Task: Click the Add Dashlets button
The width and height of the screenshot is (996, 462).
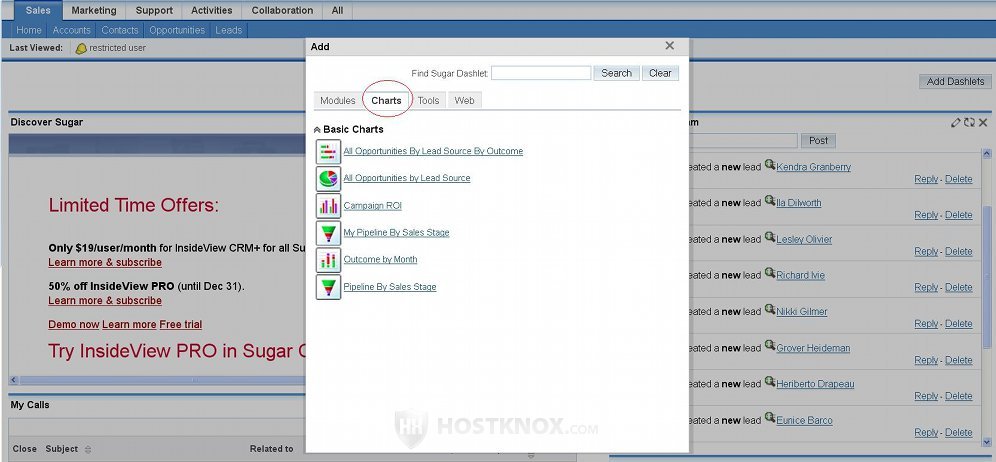Action: (x=955, y=81)
